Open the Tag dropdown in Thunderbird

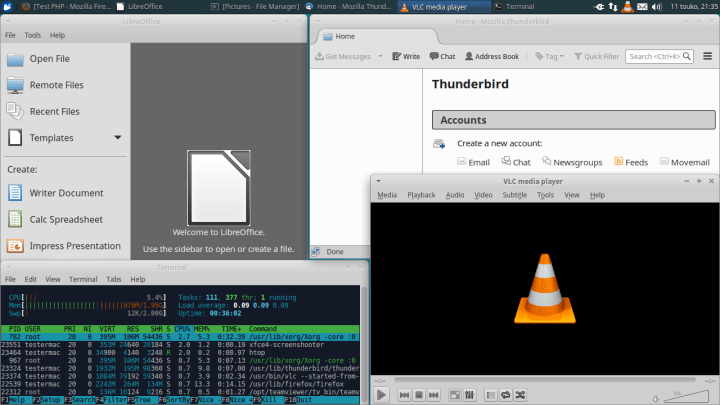[x=552, y=57]
